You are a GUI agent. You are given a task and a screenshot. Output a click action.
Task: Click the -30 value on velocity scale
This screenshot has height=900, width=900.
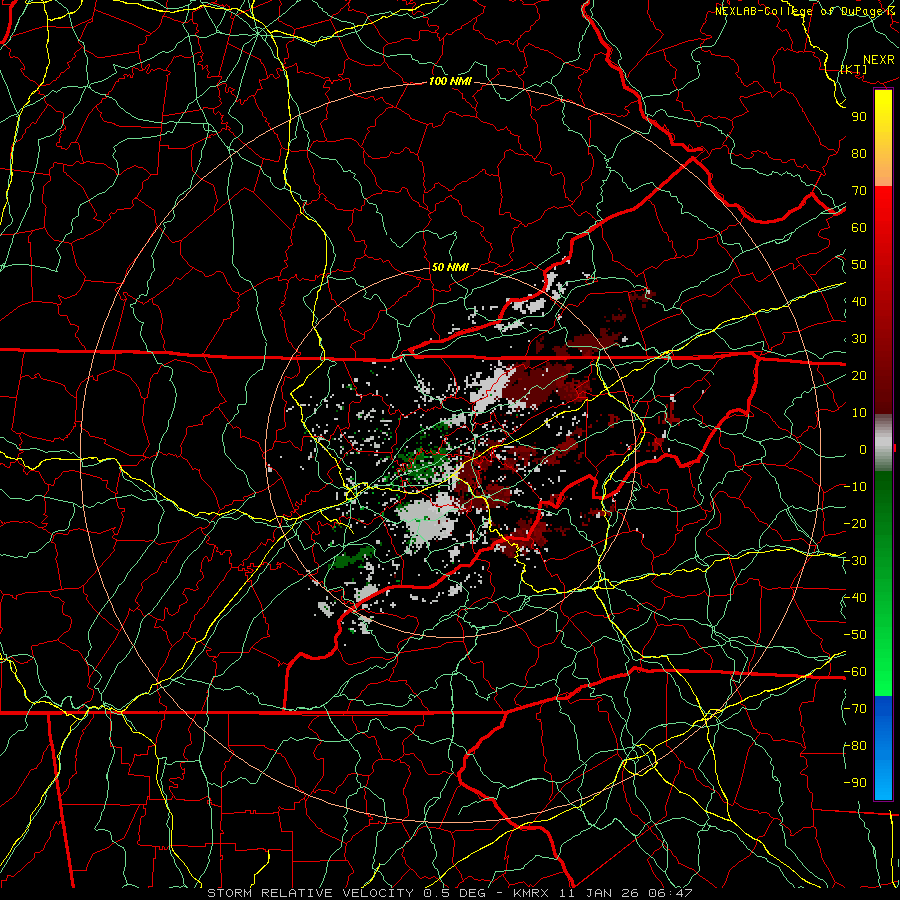click(855, 561)
